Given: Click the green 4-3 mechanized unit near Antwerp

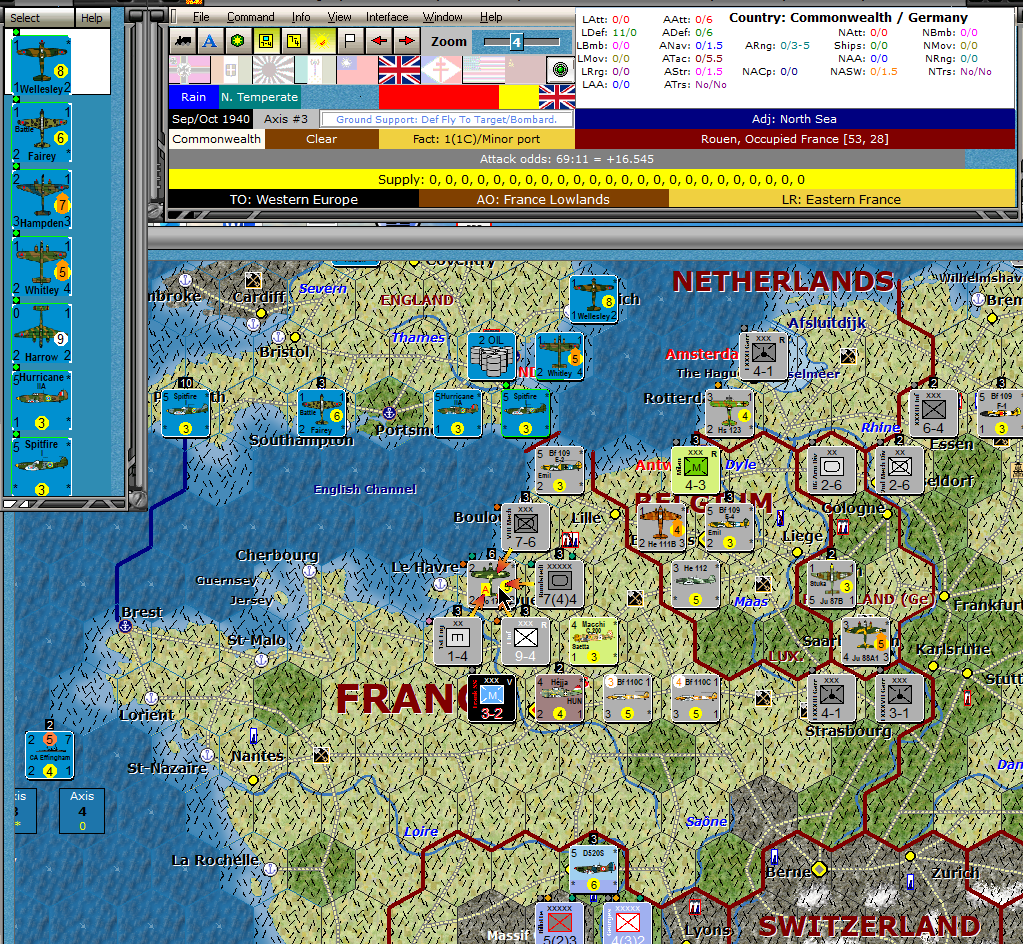Looking at the screenshot, I should pos(695,470).
